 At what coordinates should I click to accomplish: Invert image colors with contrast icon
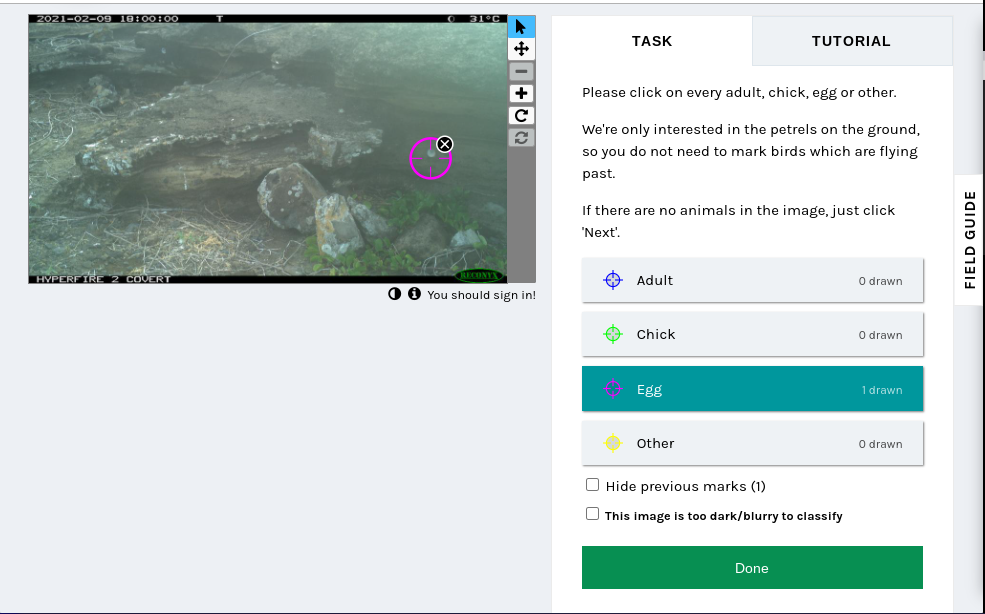point(395,293)
